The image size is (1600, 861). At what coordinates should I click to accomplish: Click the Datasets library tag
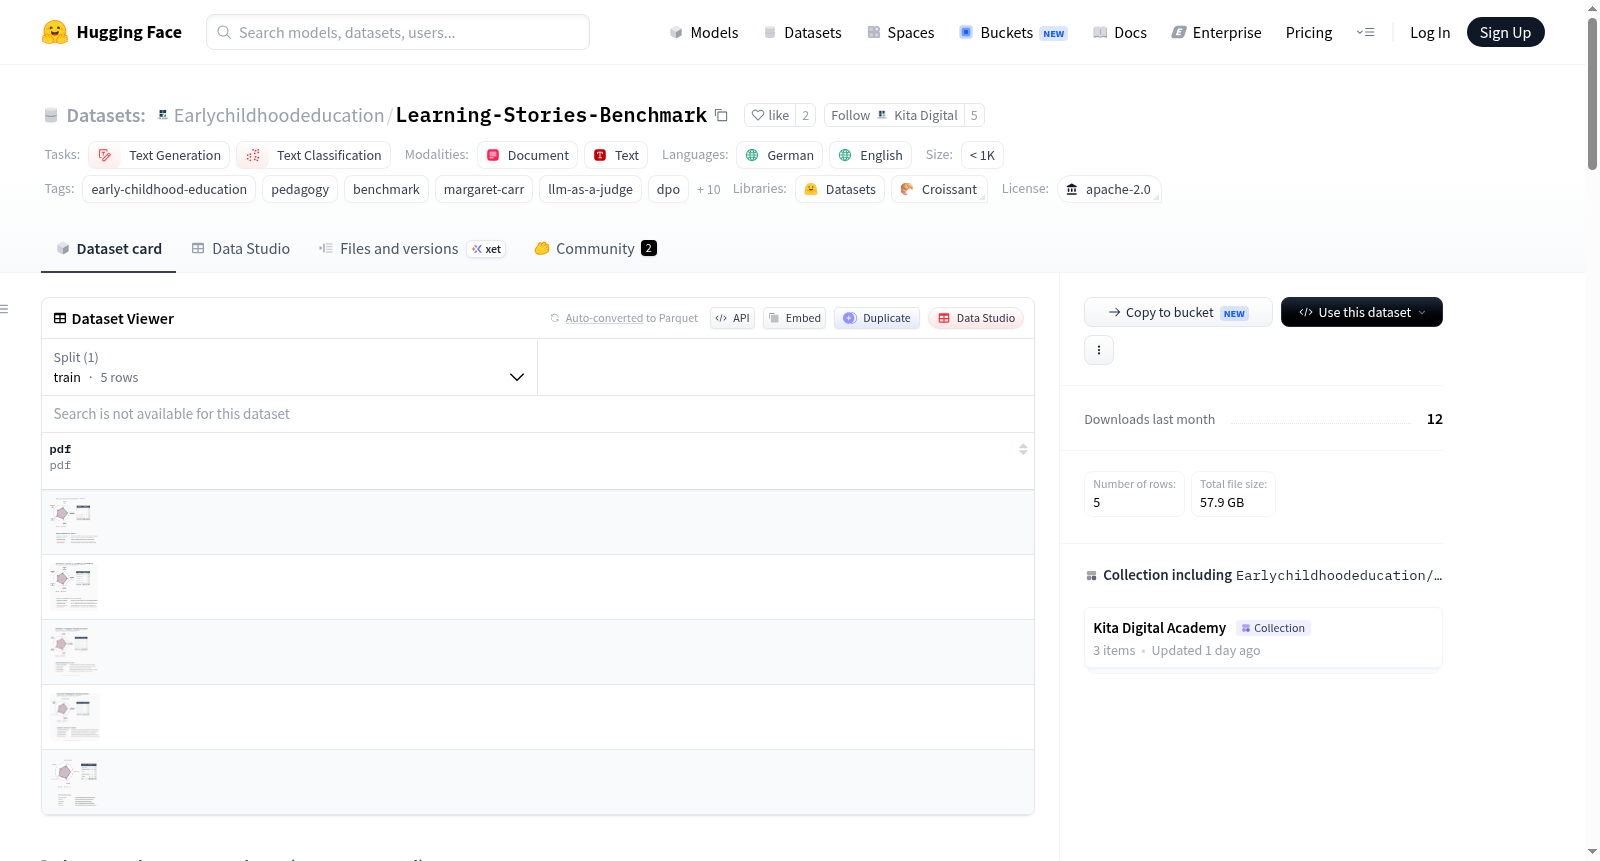840,189
